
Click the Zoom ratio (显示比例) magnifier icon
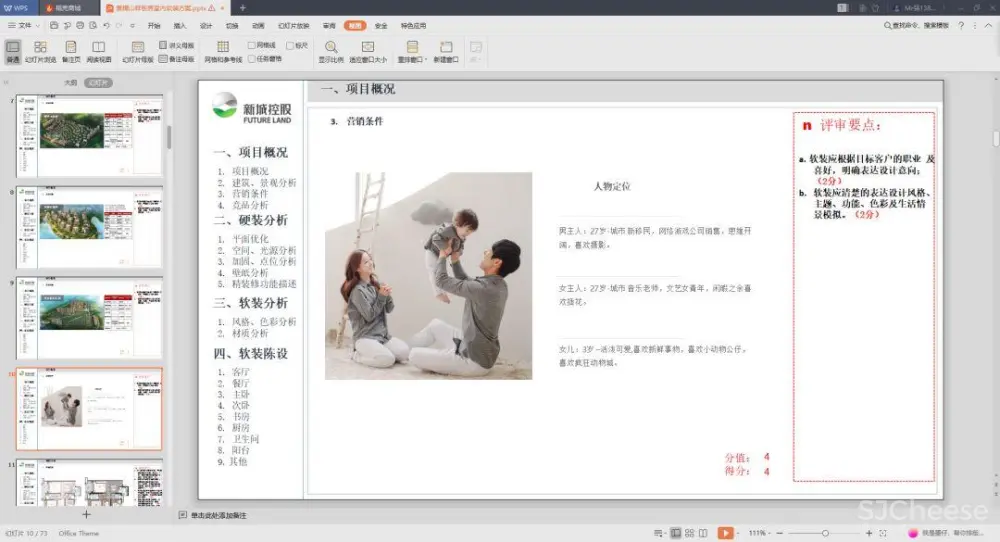click(330, 51)
